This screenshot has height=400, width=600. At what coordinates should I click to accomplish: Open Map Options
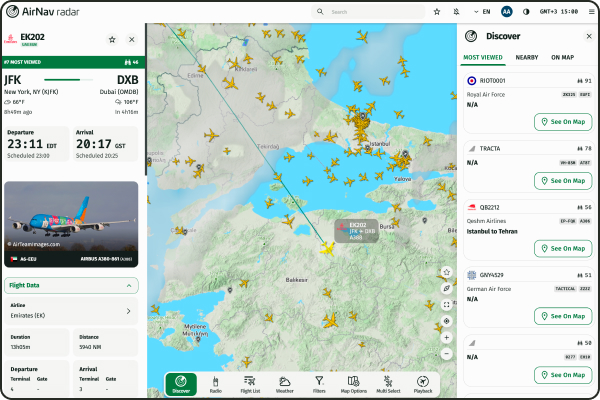(354, 384)
